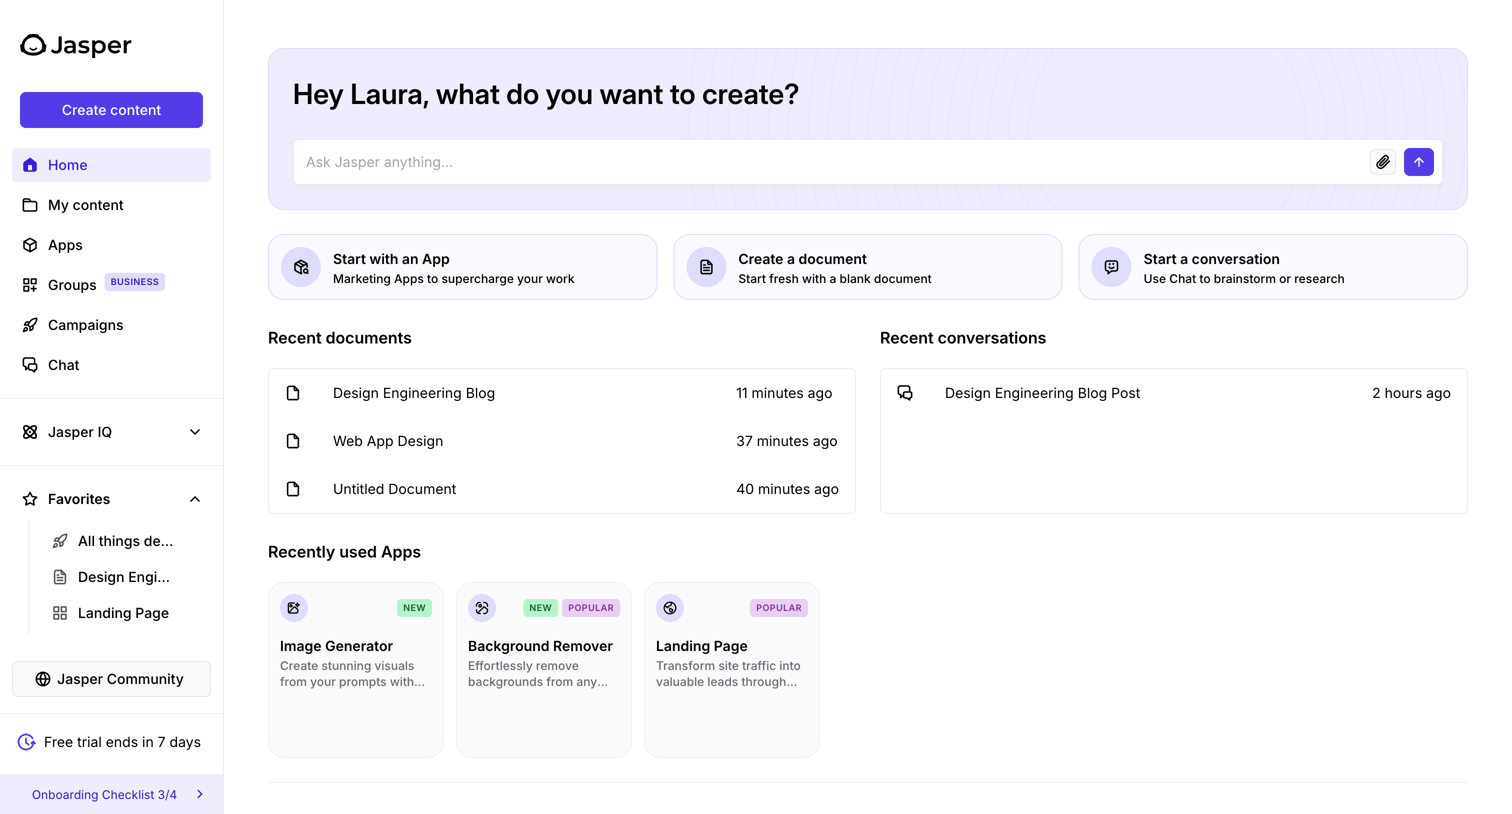This screenshot has width=1512, height=814.
Task: Click the Background Remover app icon
Action: tap(482, 608)
